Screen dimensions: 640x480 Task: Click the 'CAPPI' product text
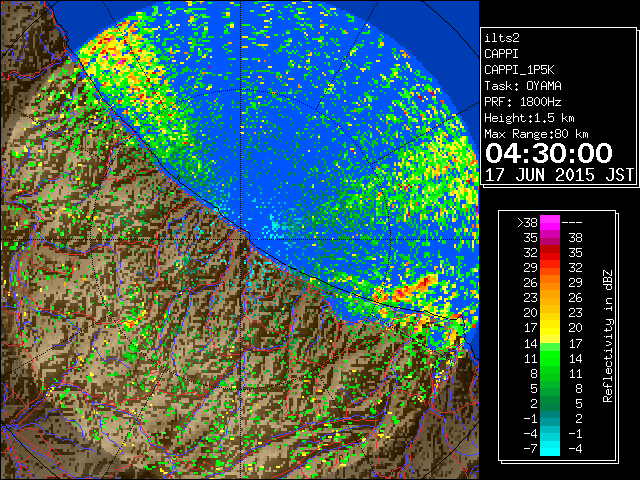pyautogui.click(x=501, y=54)
